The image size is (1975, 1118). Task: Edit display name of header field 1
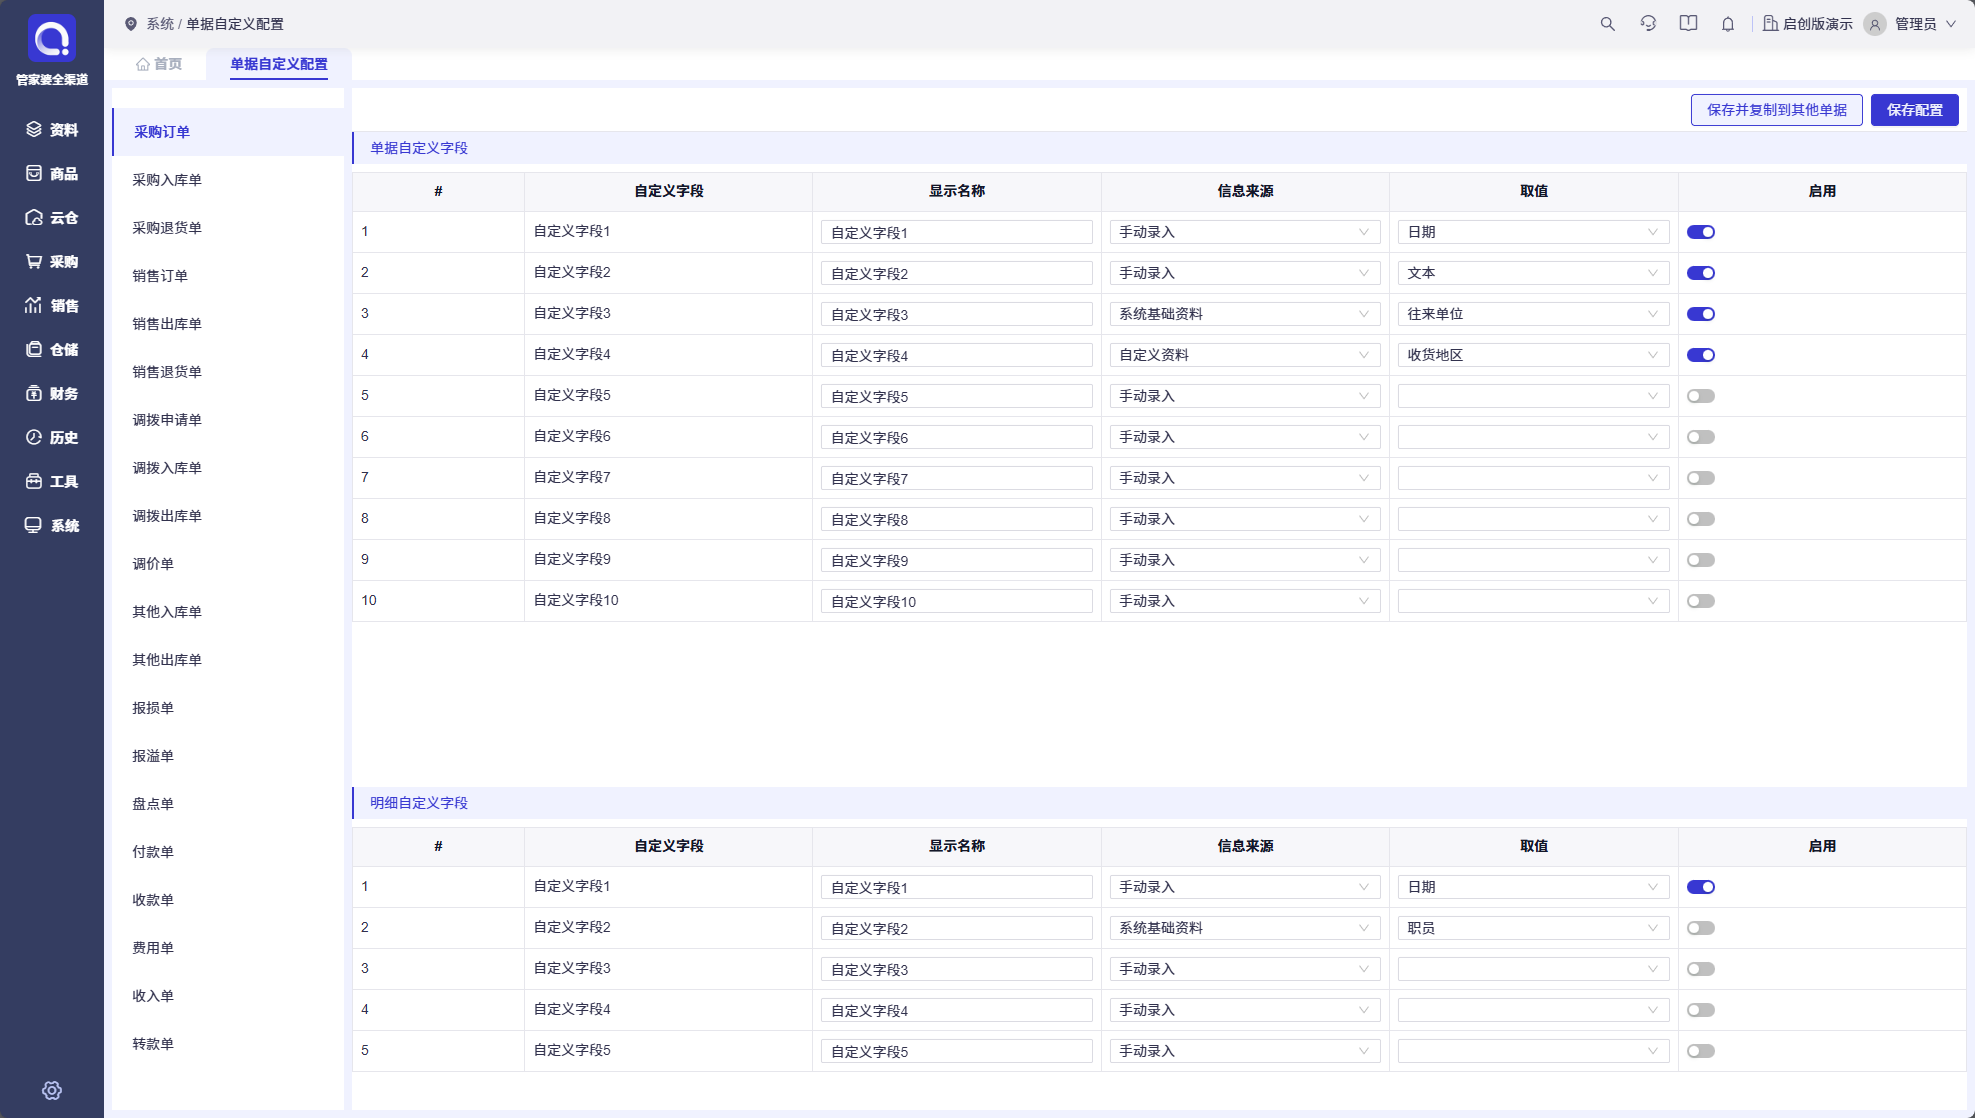957,232
